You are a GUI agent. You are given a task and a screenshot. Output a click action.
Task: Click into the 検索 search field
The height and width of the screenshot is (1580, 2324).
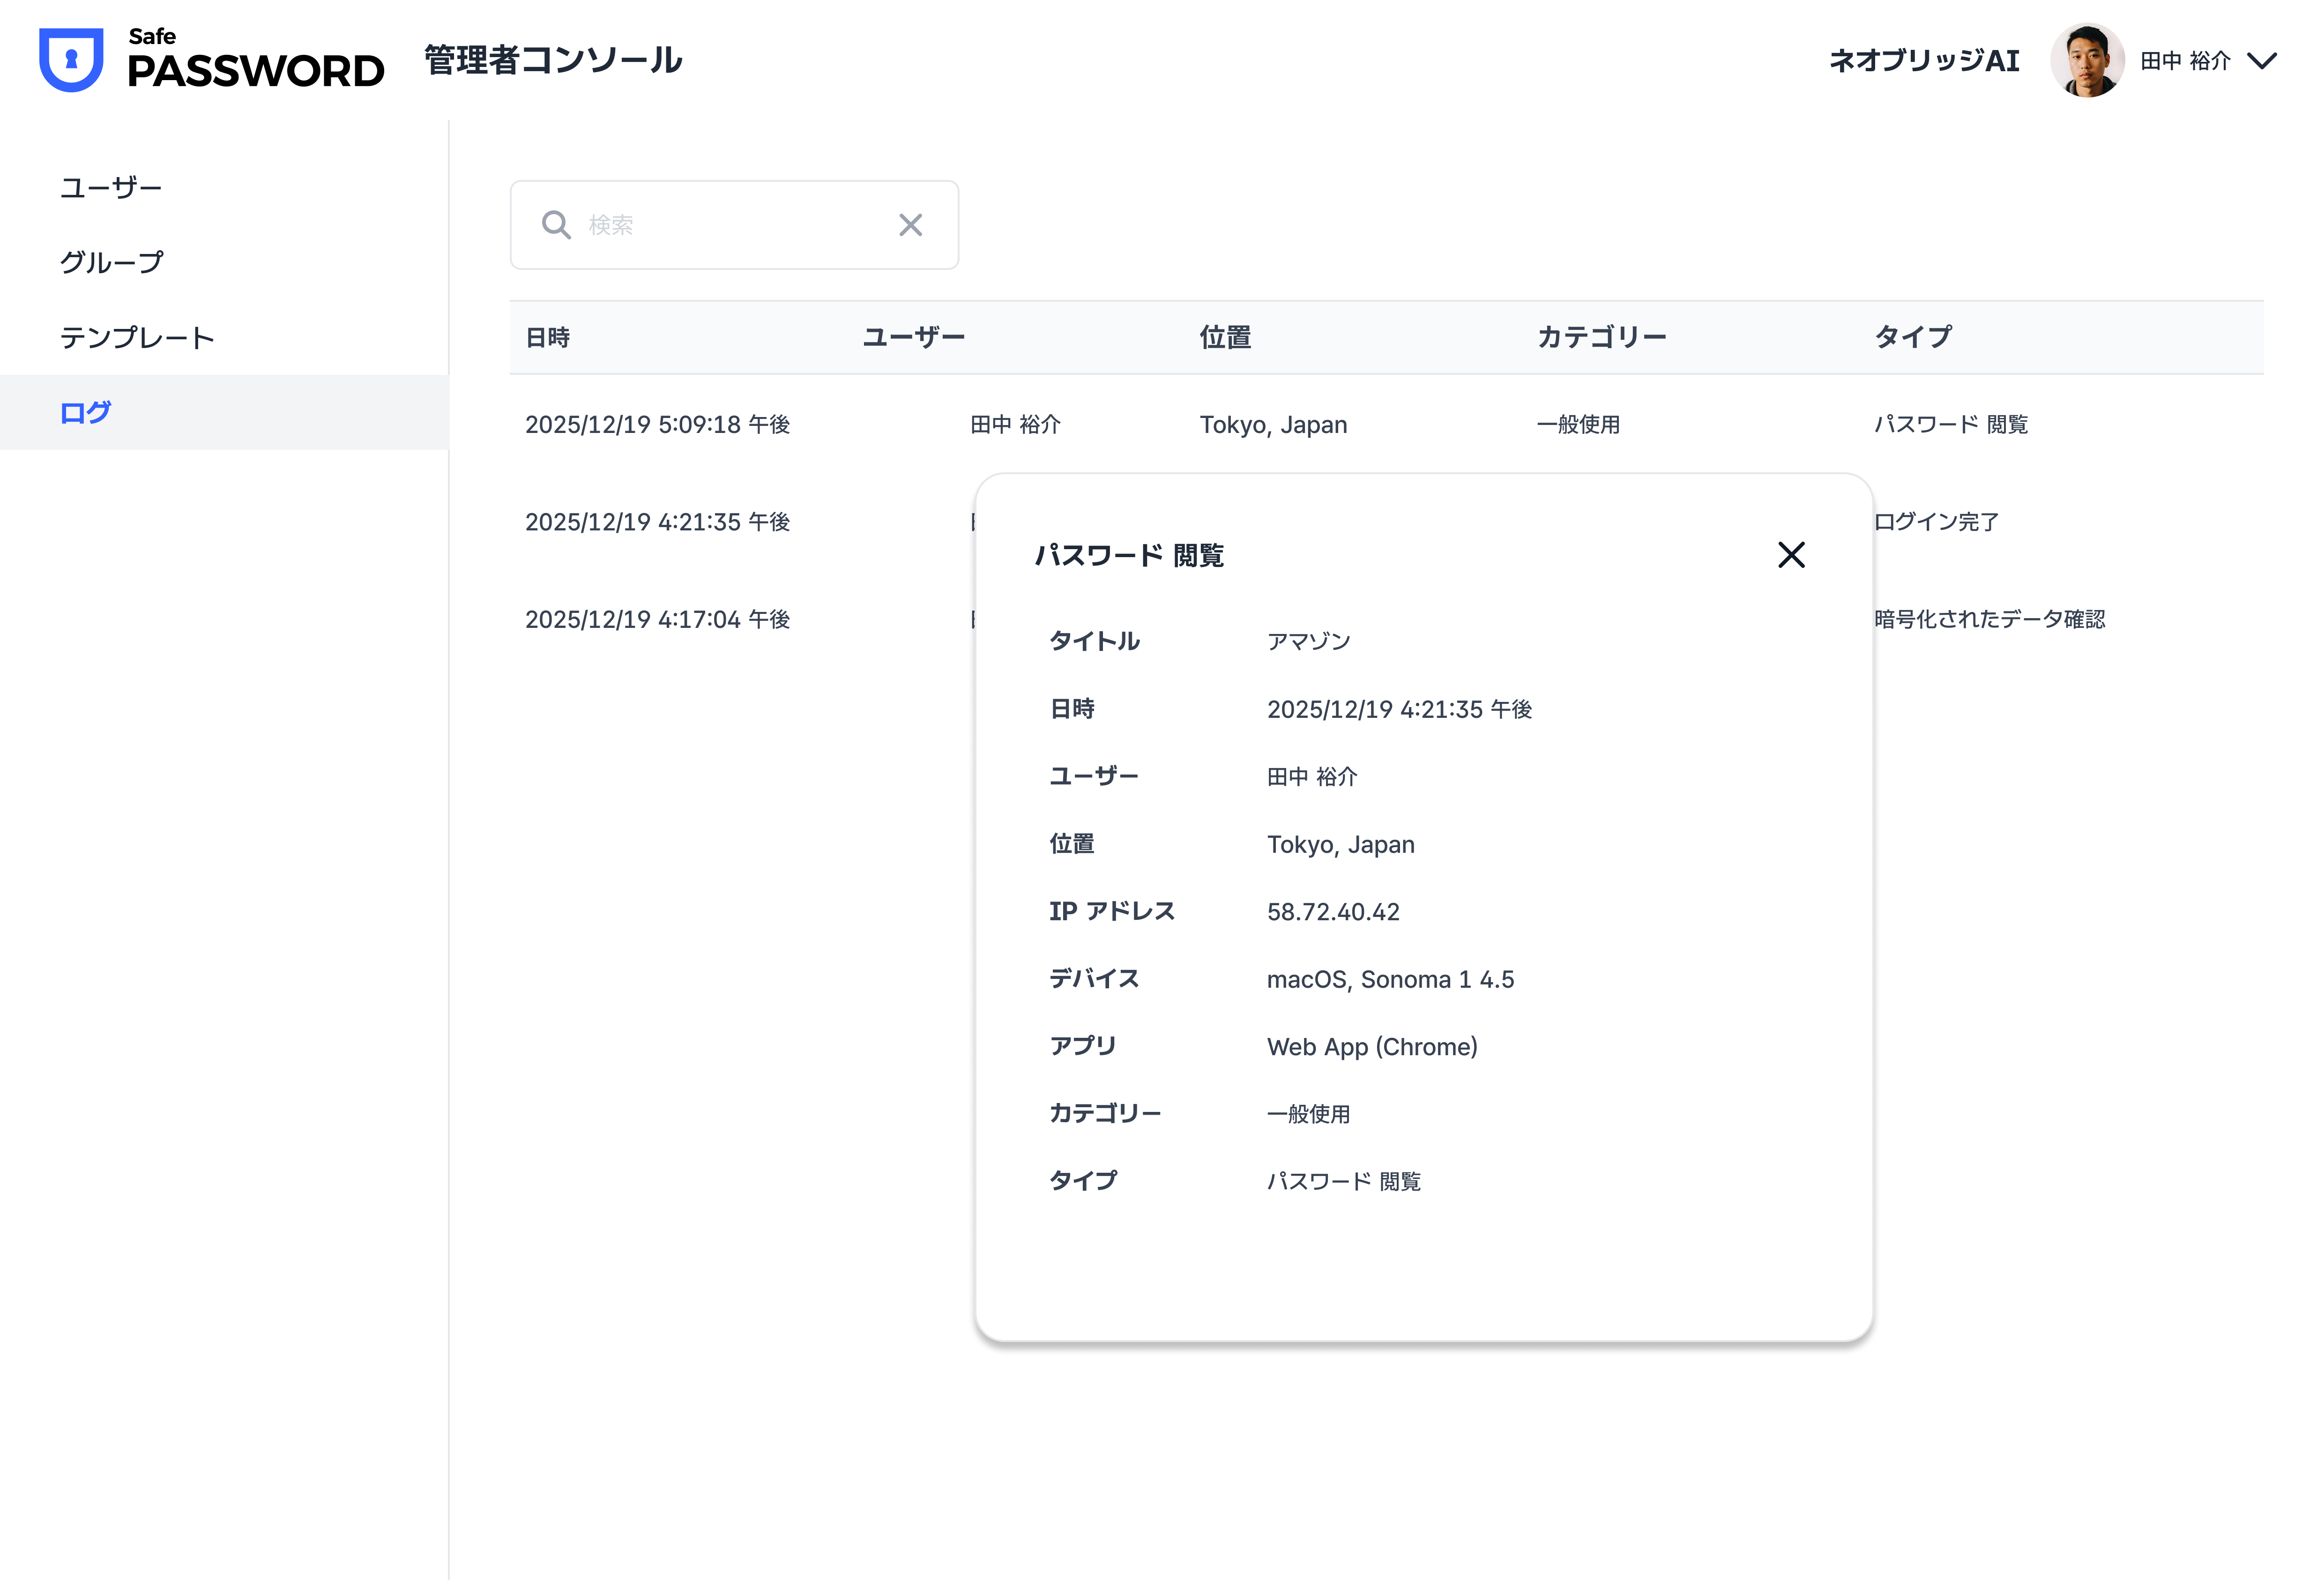[734, 225]
